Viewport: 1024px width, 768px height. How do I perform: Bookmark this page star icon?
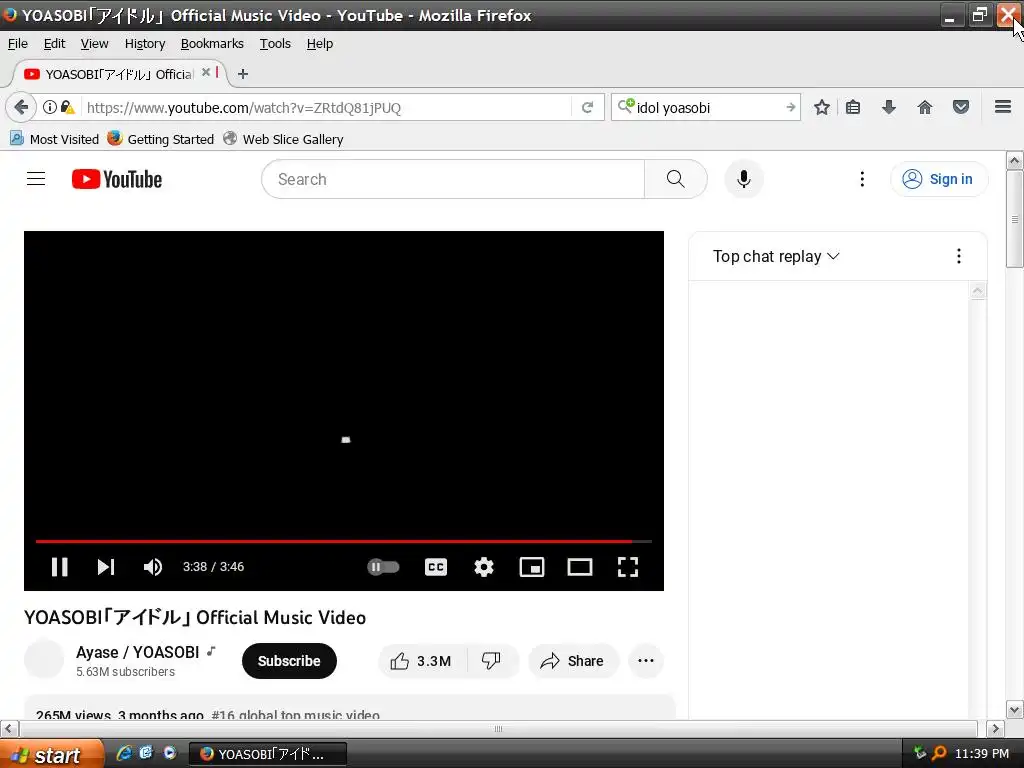822,107
